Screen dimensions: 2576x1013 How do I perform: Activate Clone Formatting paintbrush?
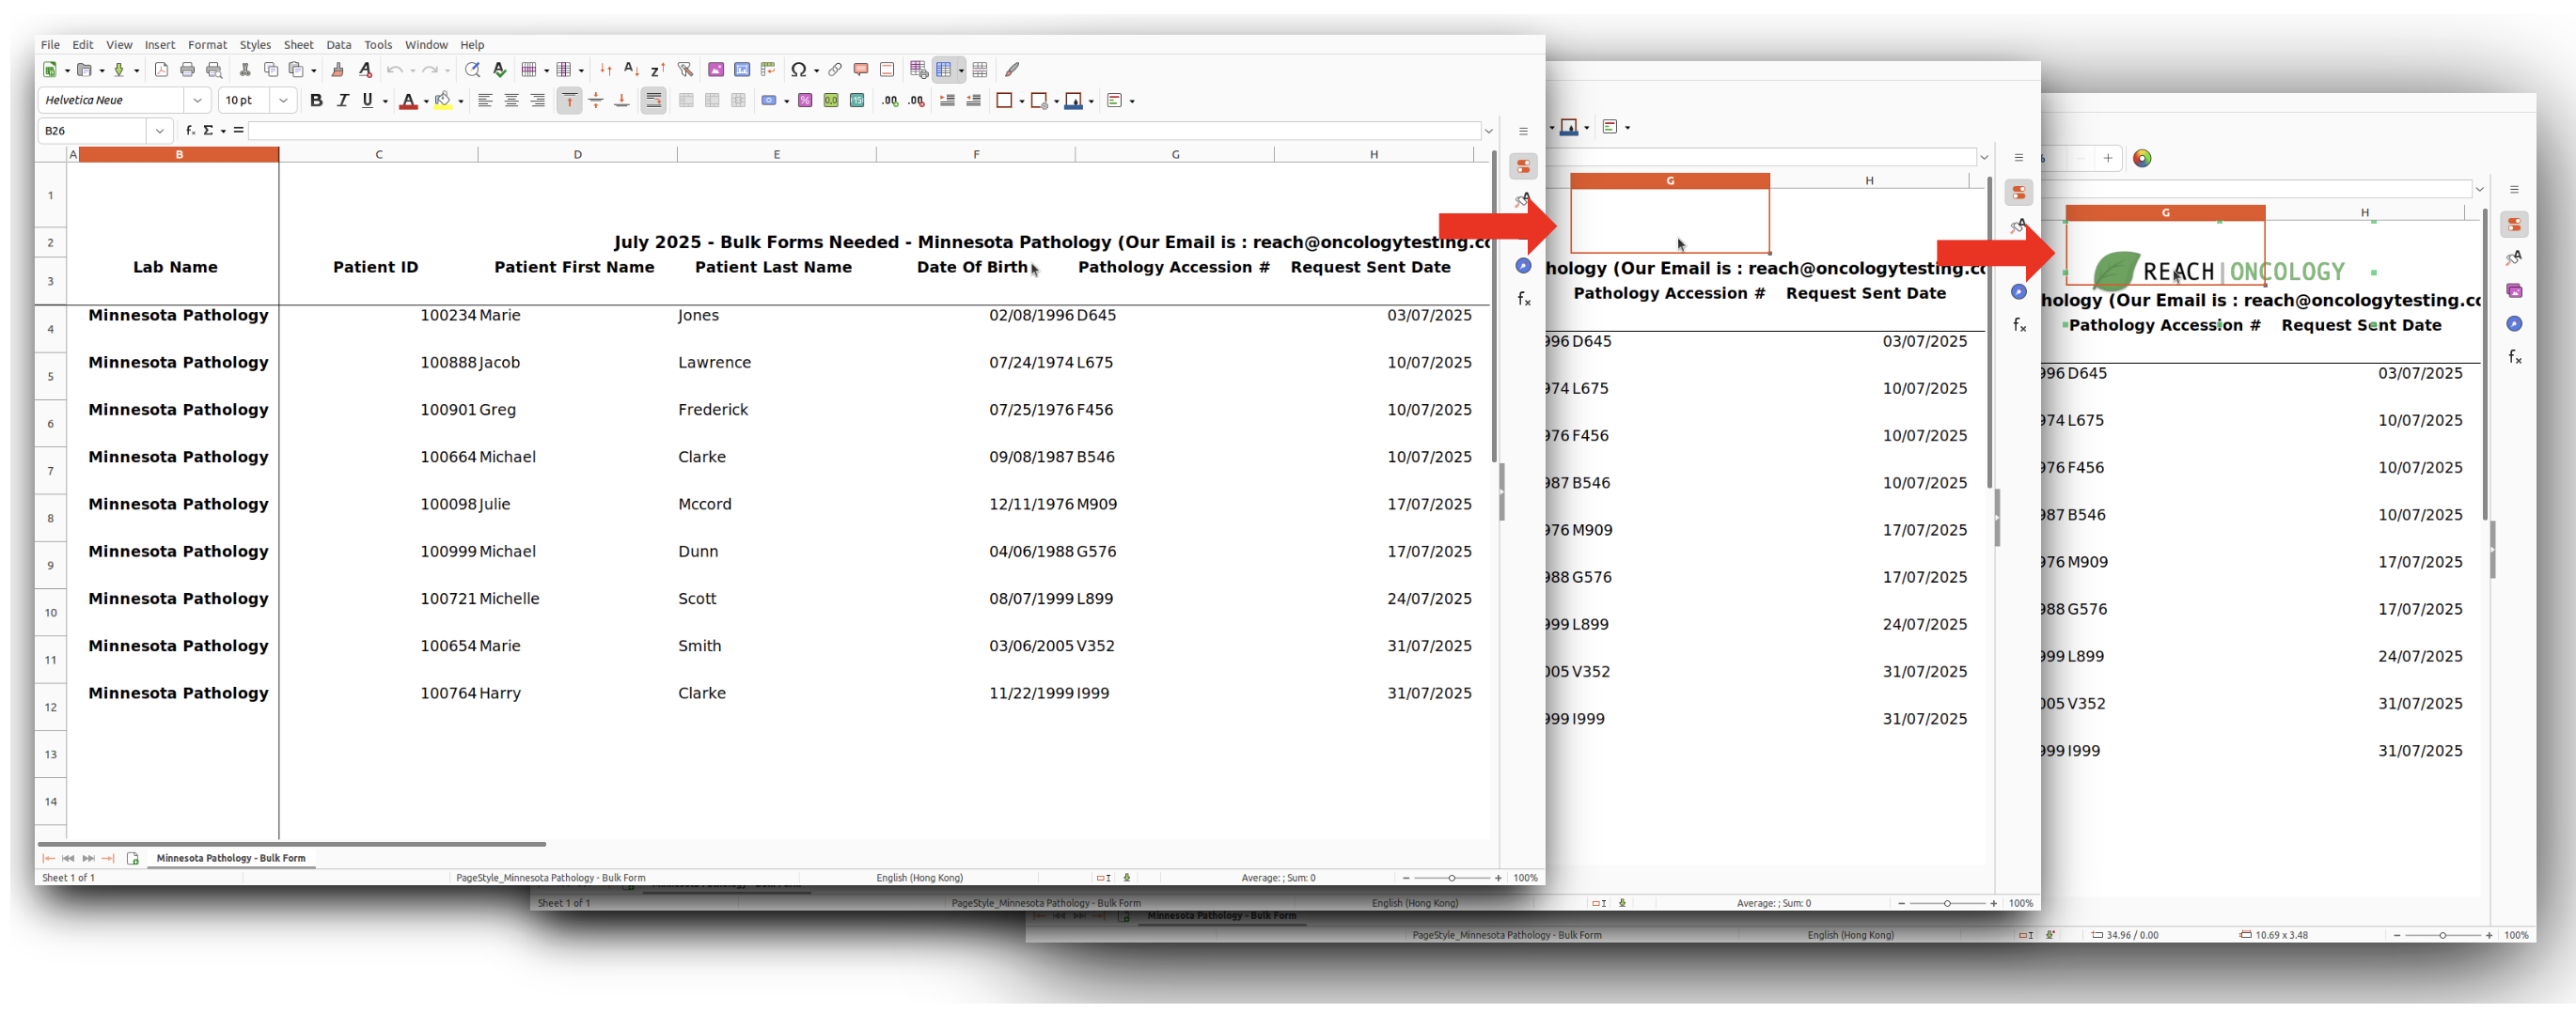click(338, 70)
